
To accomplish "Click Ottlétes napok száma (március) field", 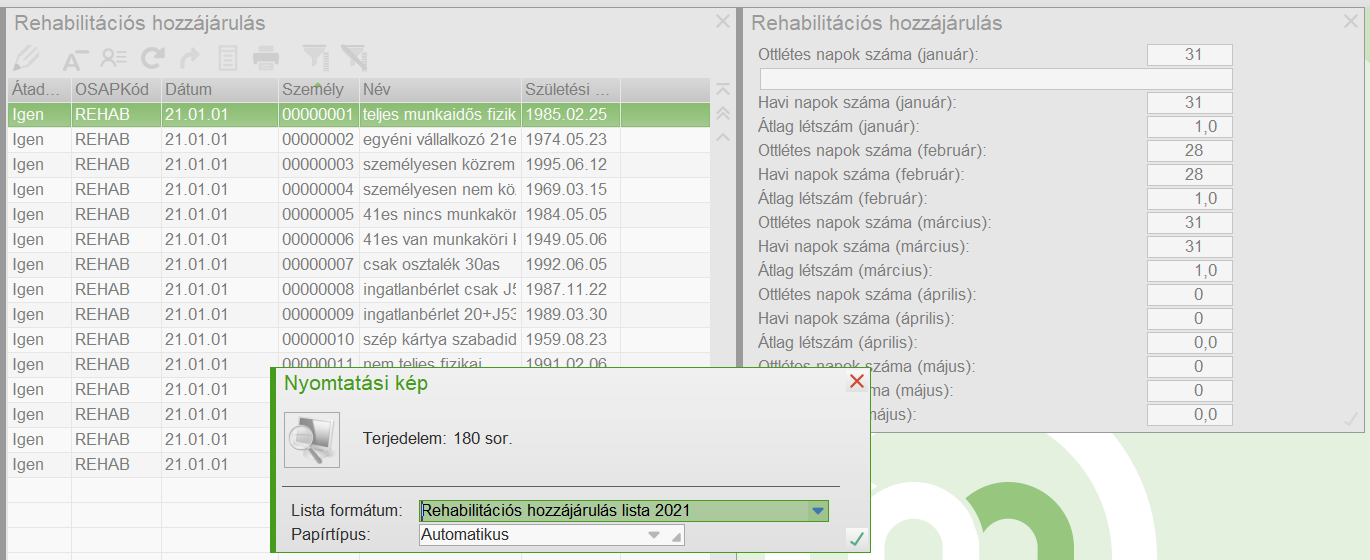I will (x=1190, y=223).
